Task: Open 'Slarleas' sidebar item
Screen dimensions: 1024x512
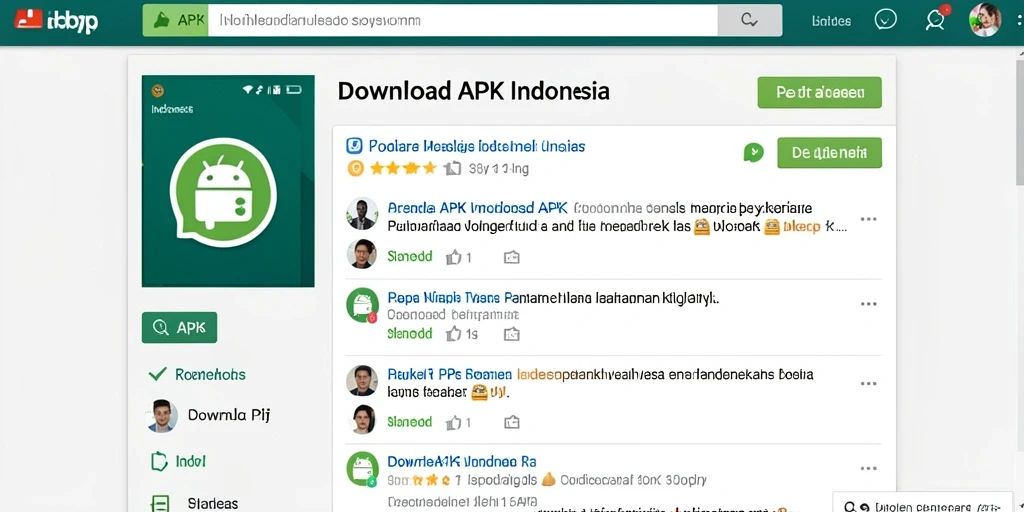Action: [213, 504]
